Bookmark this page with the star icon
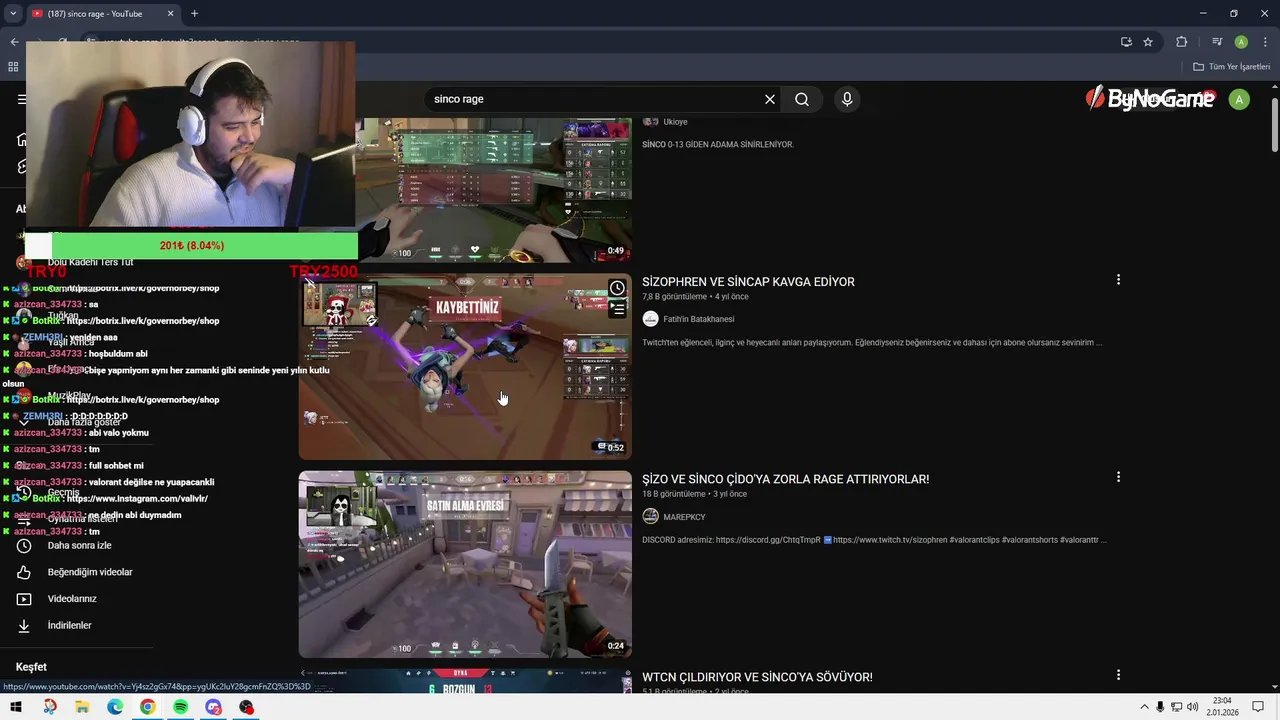1280x720 pixels. (x=1148, y=42)
